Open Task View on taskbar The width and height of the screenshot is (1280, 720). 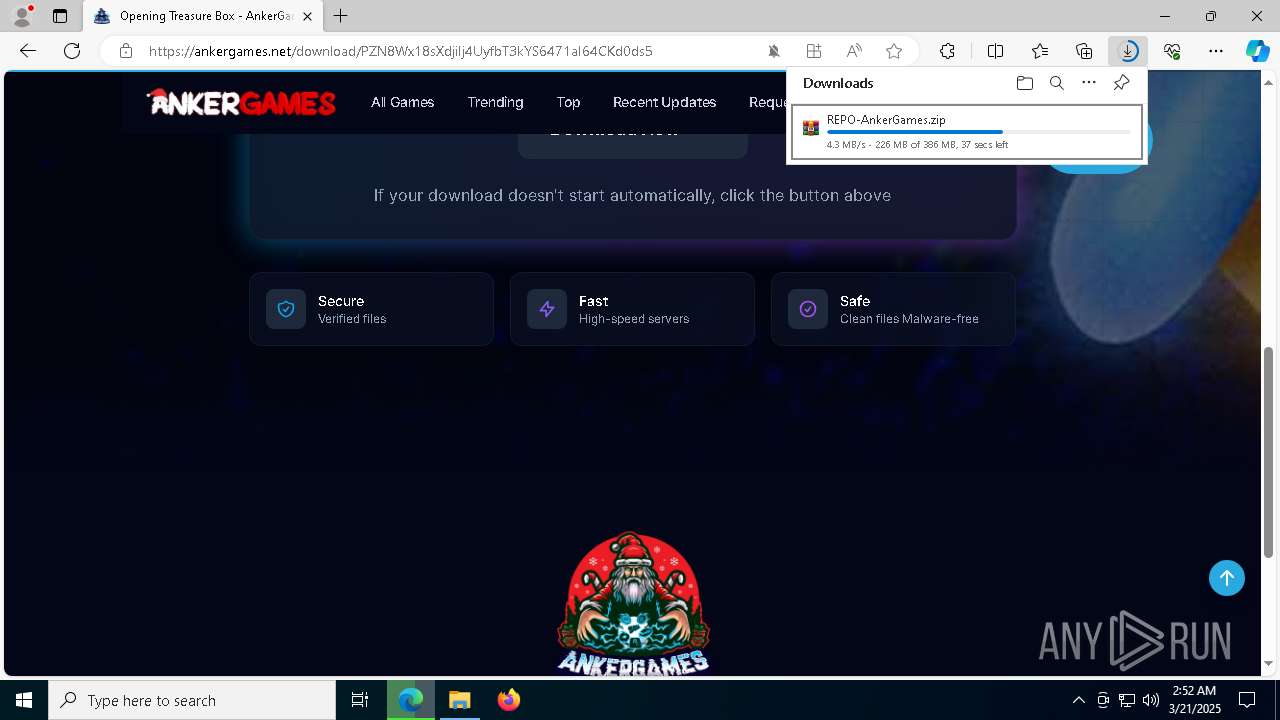coord(360,700)
